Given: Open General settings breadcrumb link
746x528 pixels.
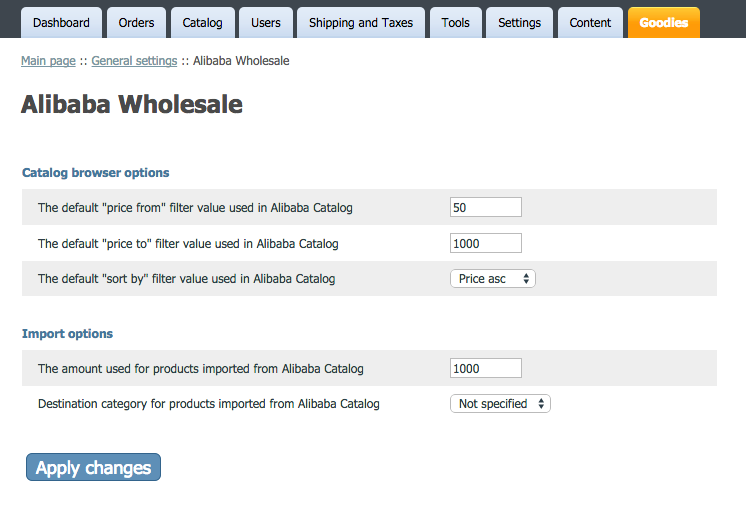Looking at the screenshot, I should pos(134,61).
